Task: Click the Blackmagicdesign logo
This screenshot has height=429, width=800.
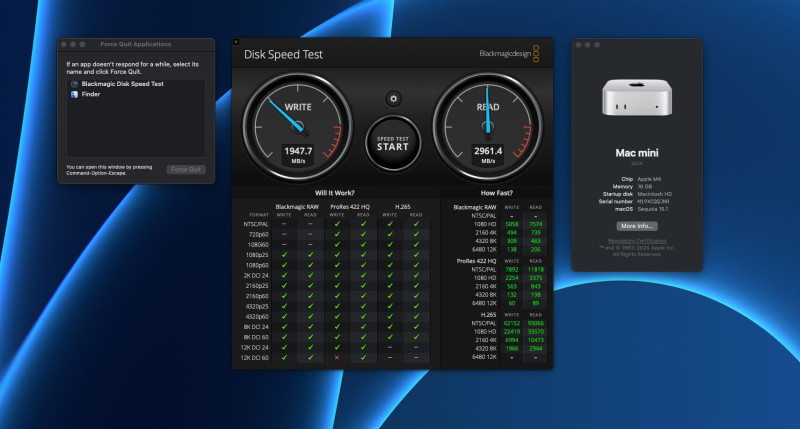Action: [x=509, y=54]
